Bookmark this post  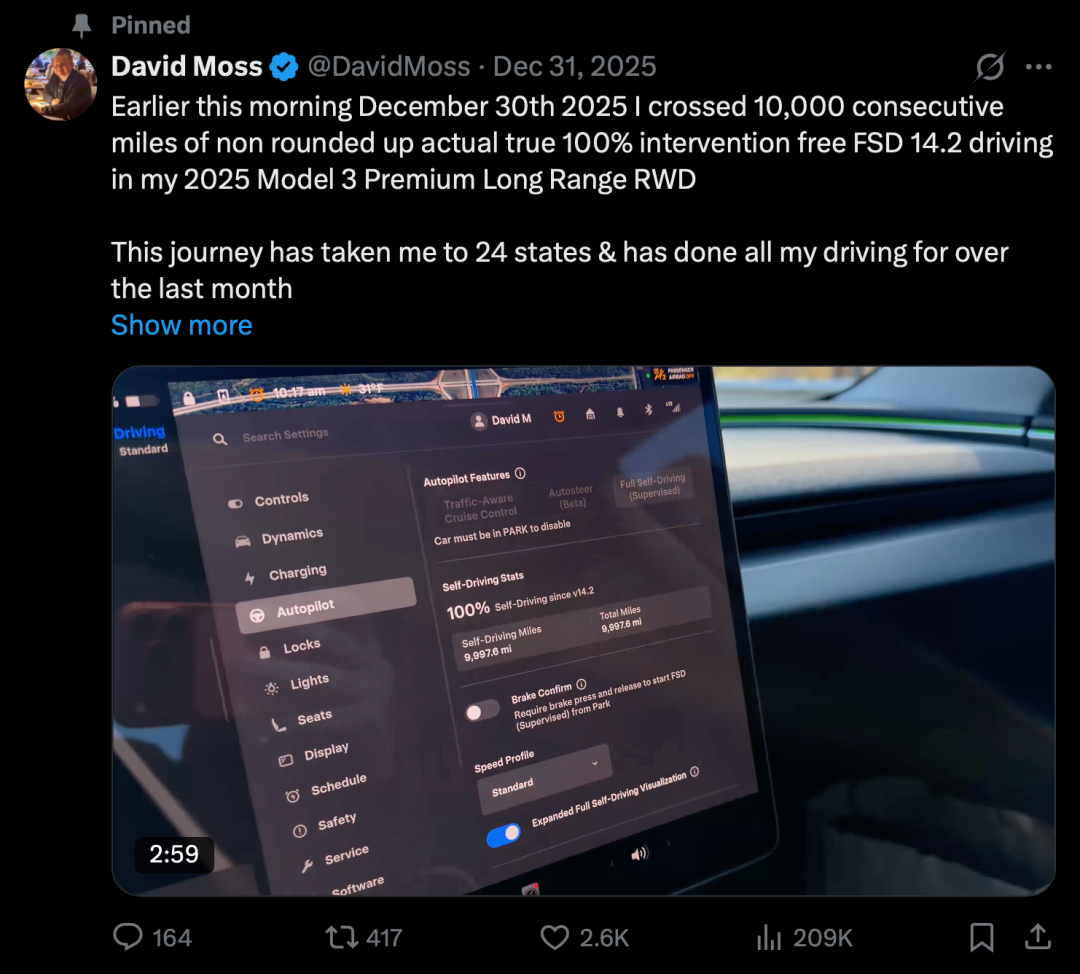(x=981, y=937)
